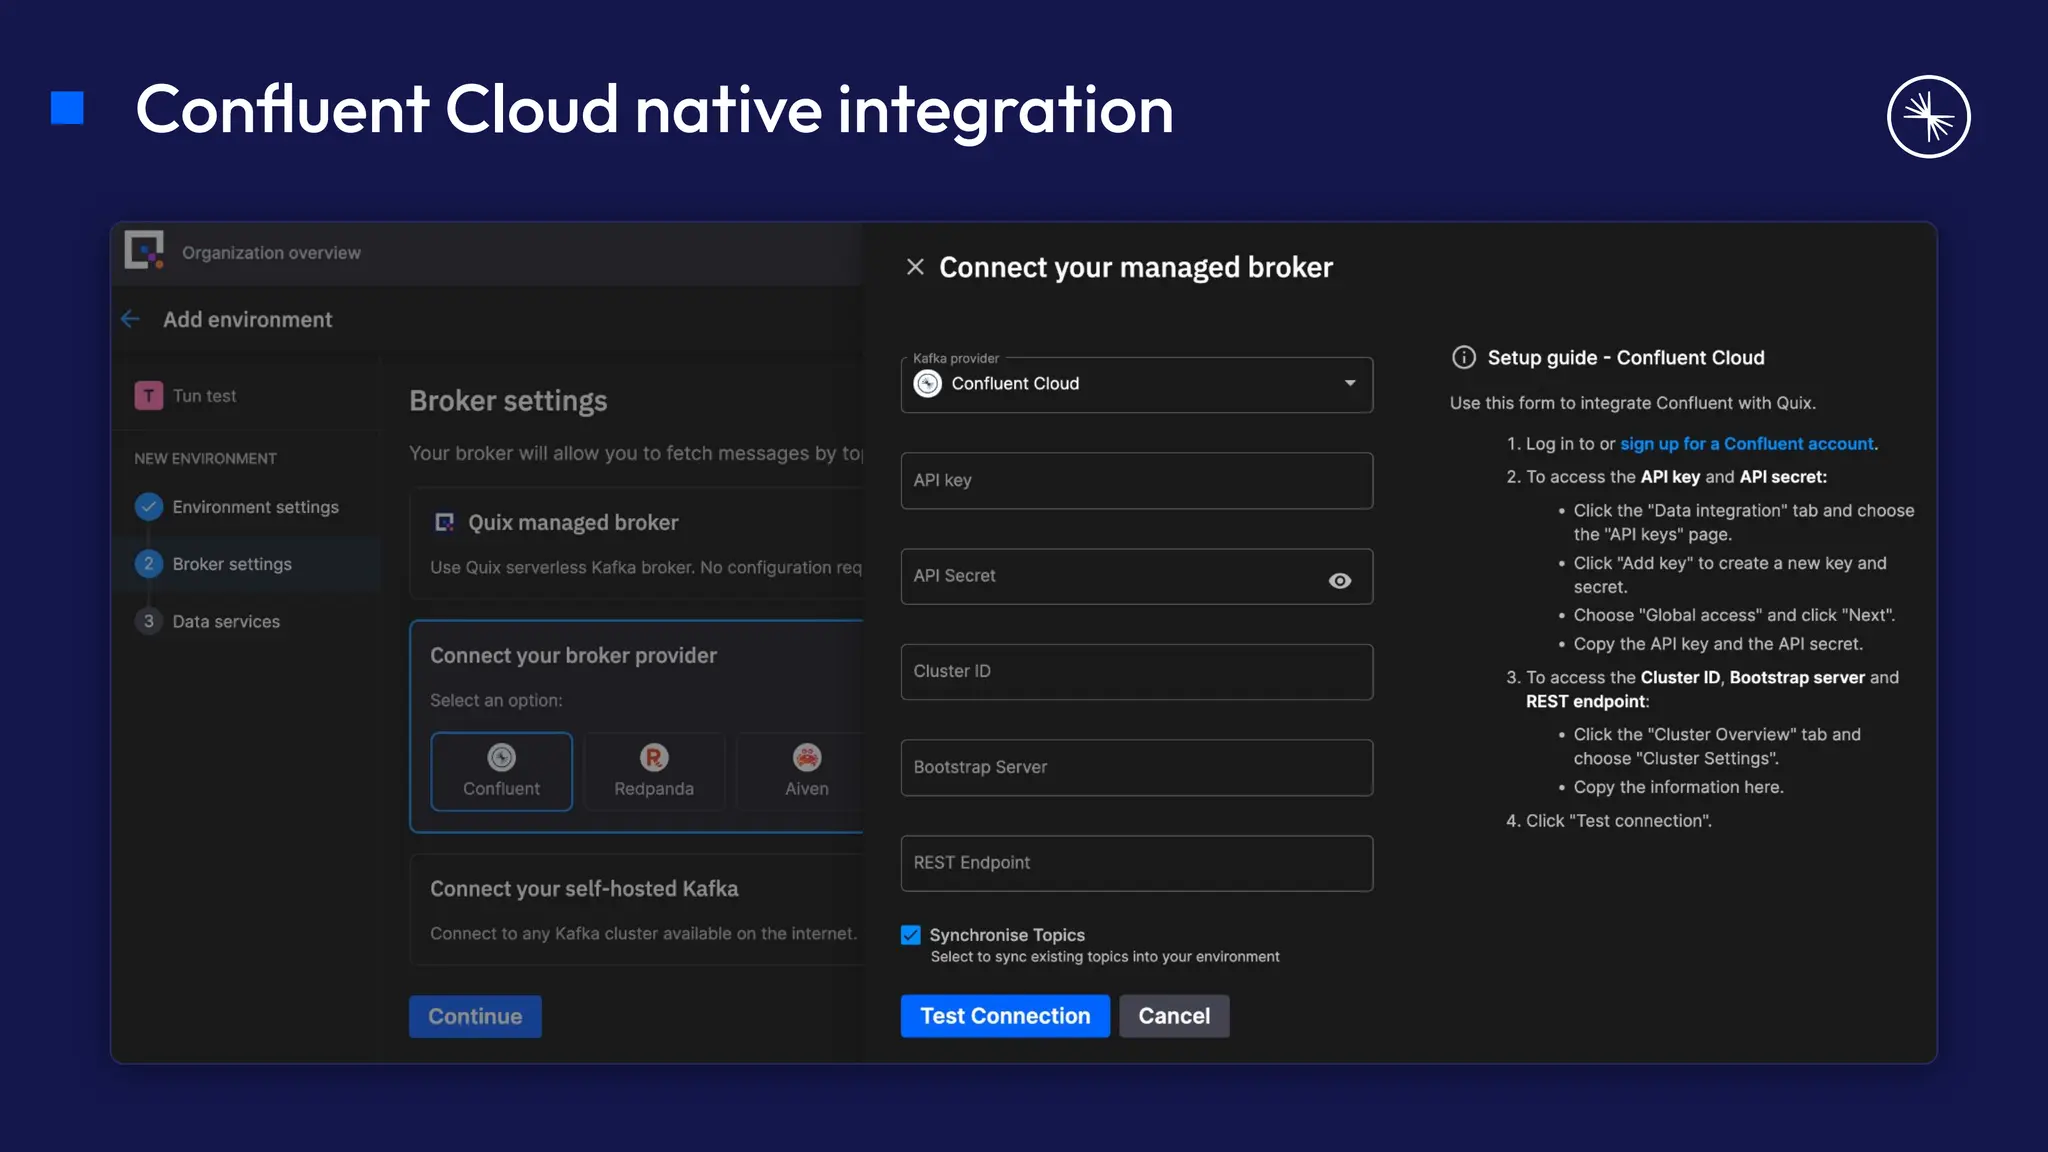2048x1152 pixels.
Task: Choose the Quix managed broker card
Action: pos(637,543)
